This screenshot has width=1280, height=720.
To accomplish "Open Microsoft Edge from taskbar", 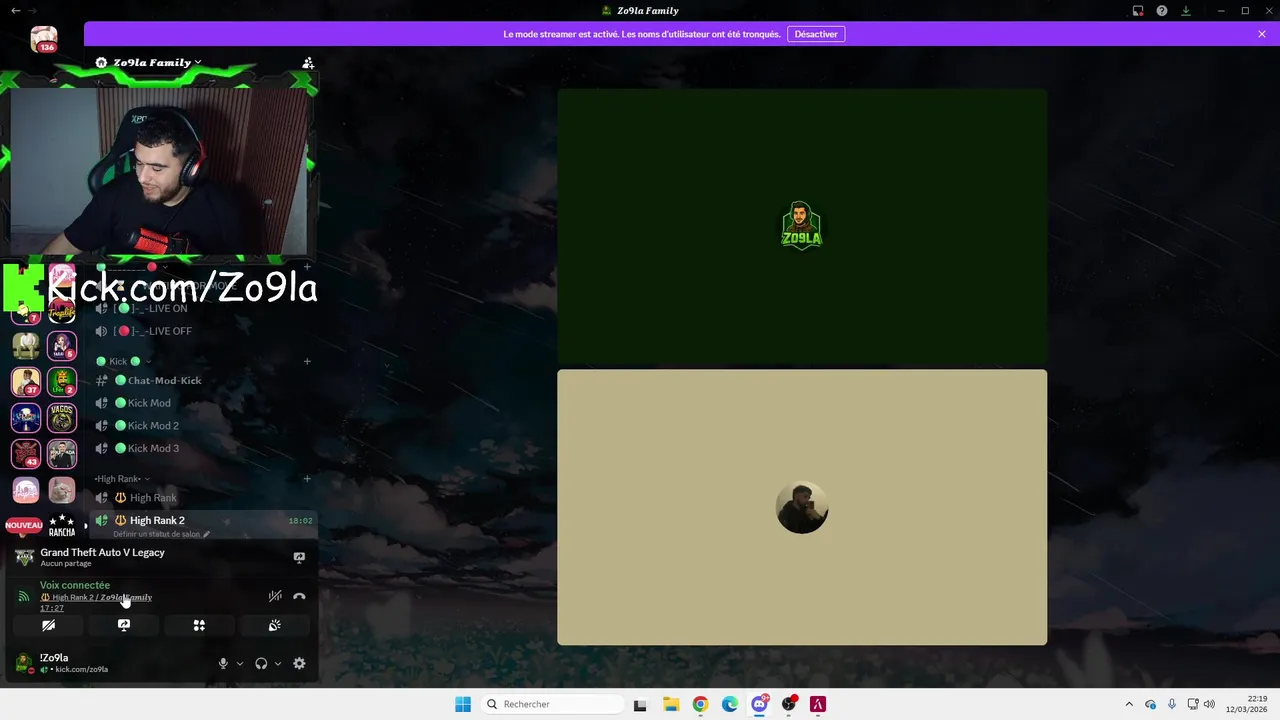I will click(x=730, y=704).
